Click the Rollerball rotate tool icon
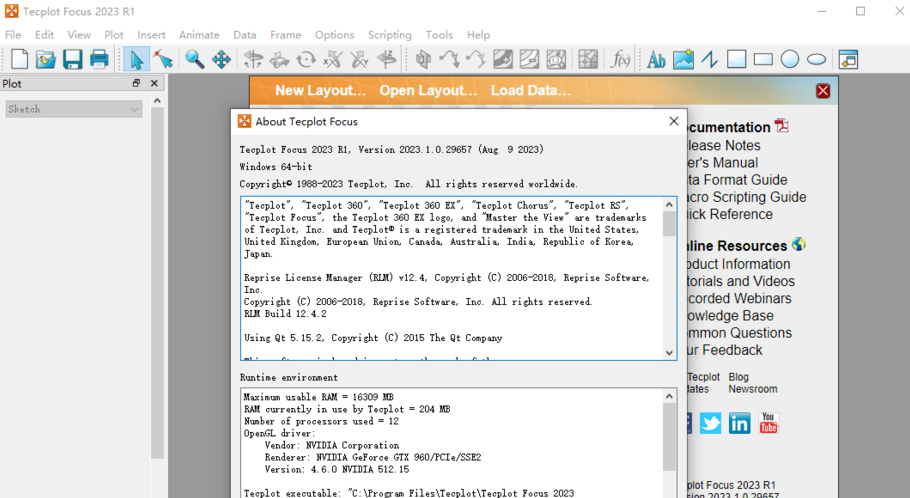Viewport: 910px width, 498px height. (280, 59)
